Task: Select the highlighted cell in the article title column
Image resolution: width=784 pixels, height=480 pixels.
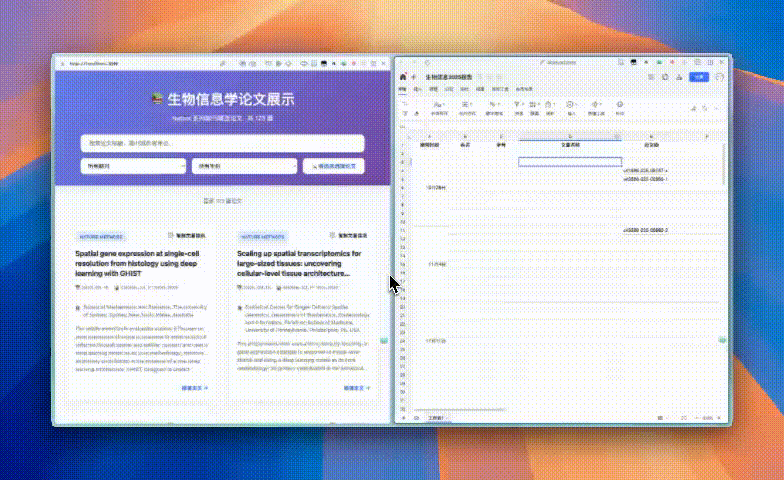Action: coord(570,162)
